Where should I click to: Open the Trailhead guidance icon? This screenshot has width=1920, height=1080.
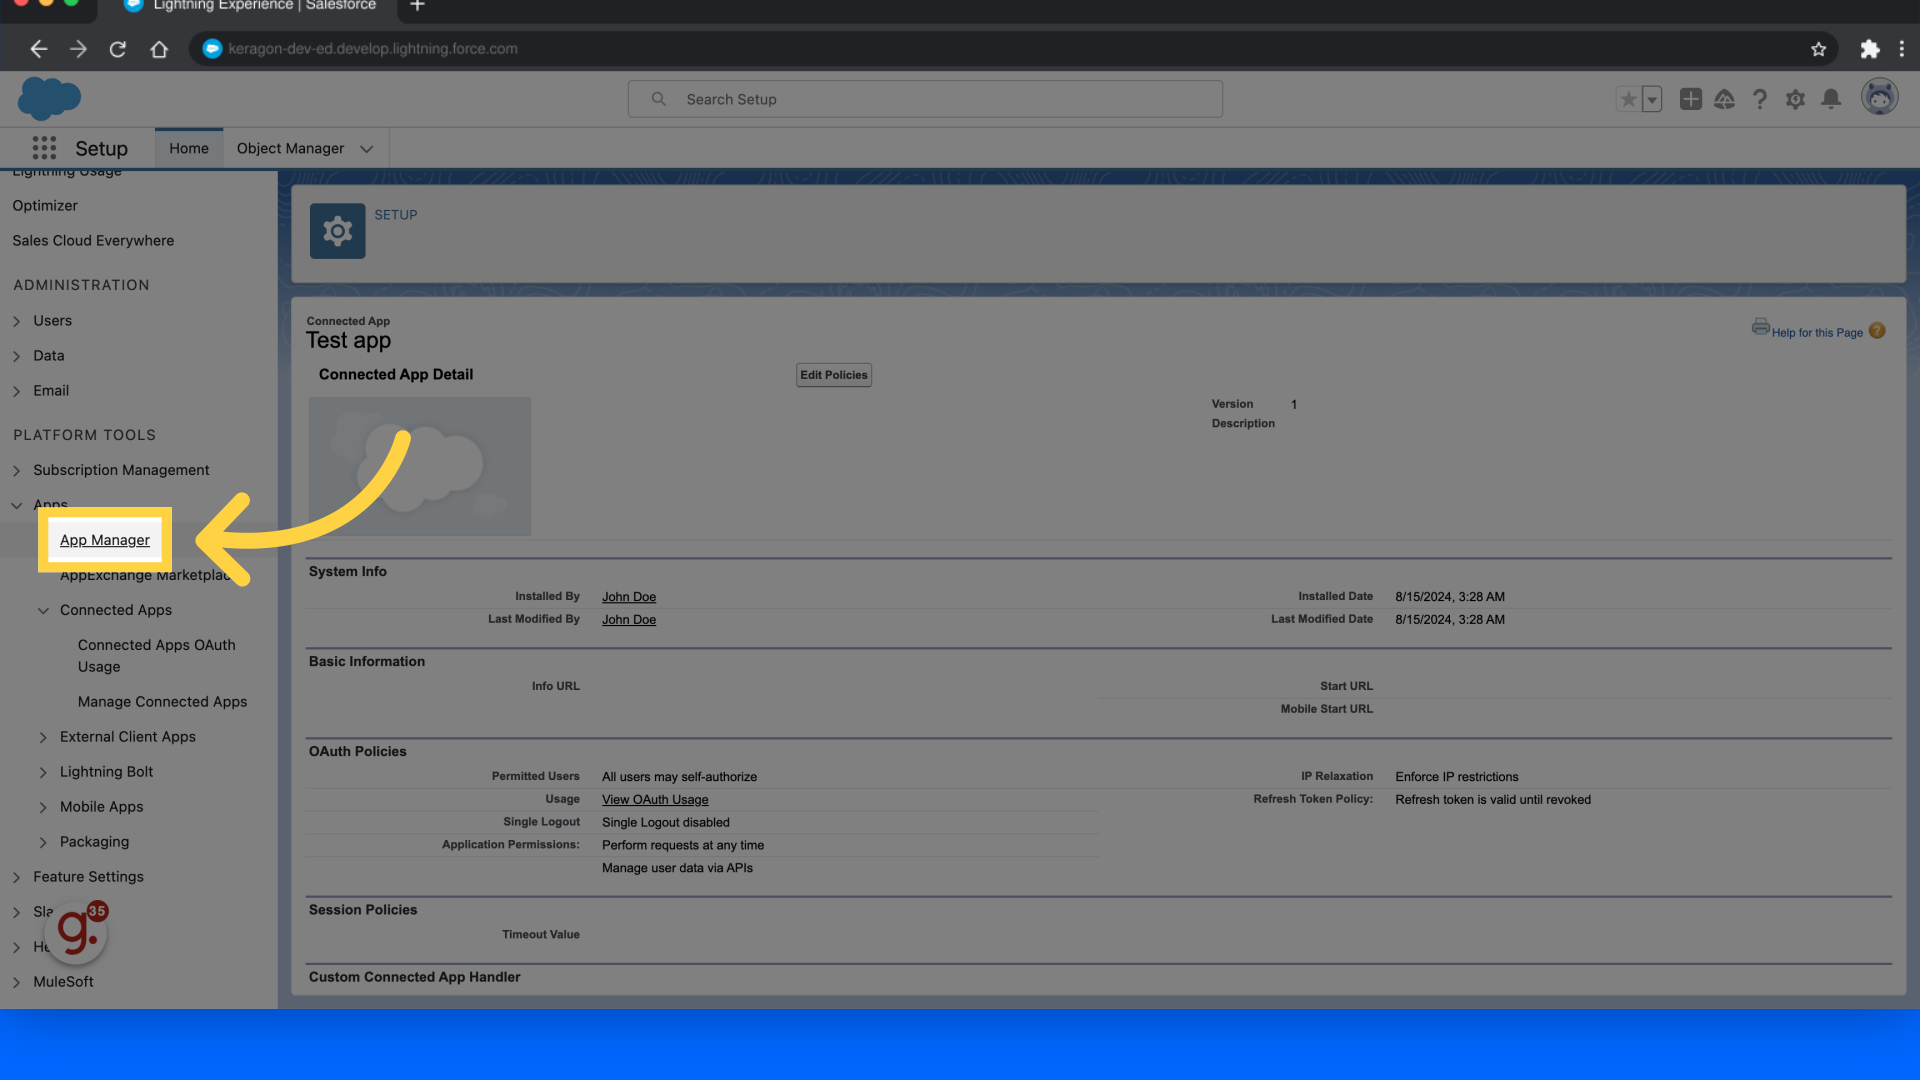[1724, 99]
